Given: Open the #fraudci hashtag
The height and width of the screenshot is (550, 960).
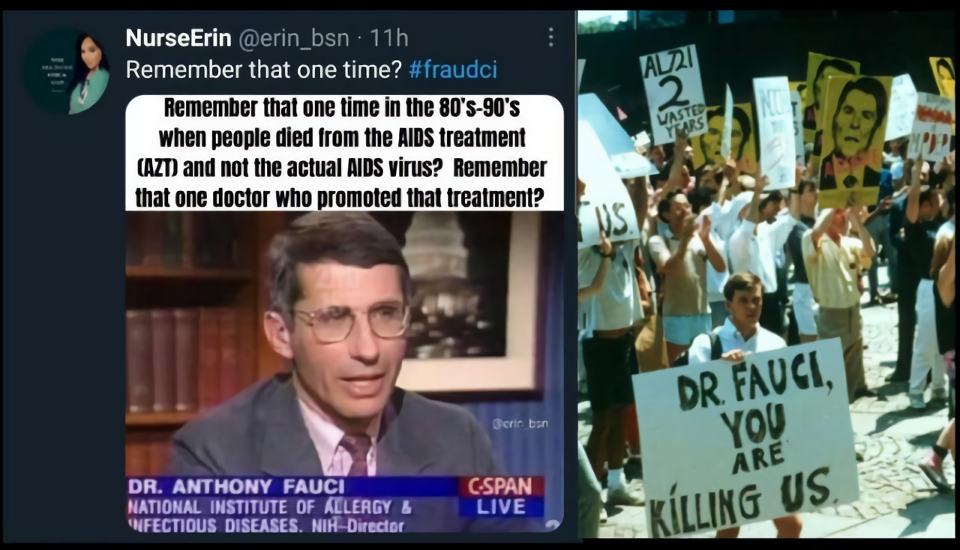Looking at the screenshot, I should 453,70.
